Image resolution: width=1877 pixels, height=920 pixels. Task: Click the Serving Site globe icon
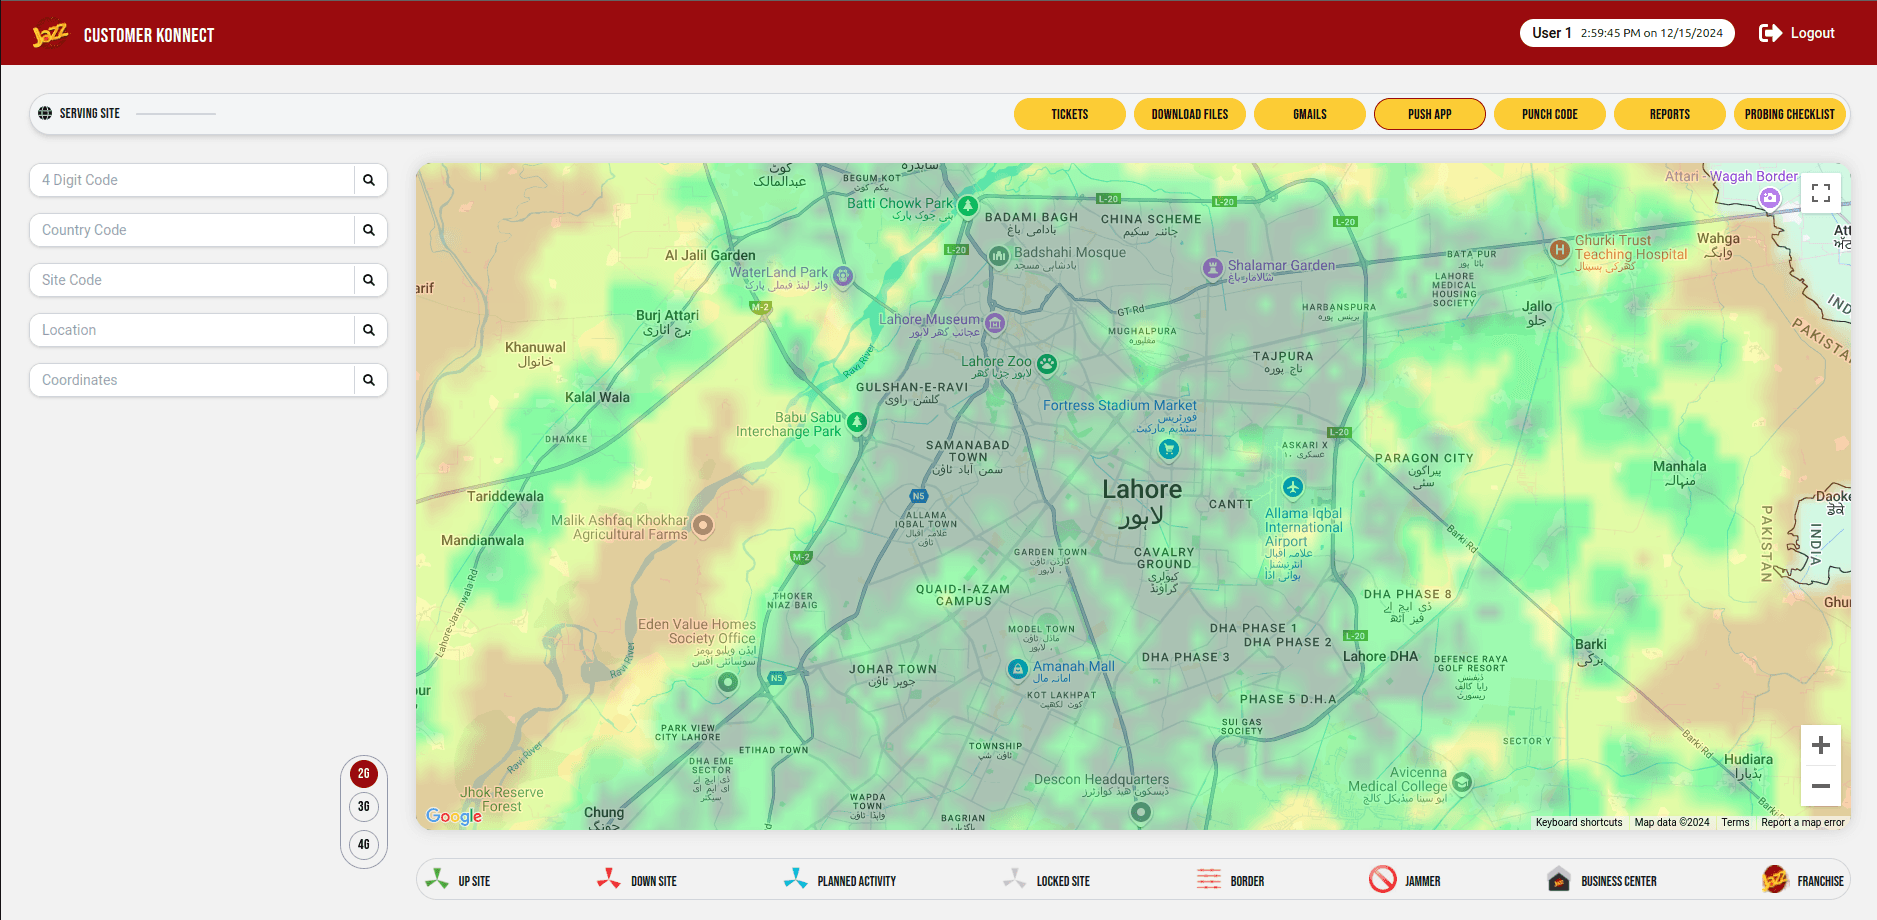click(x=45, y=113)
